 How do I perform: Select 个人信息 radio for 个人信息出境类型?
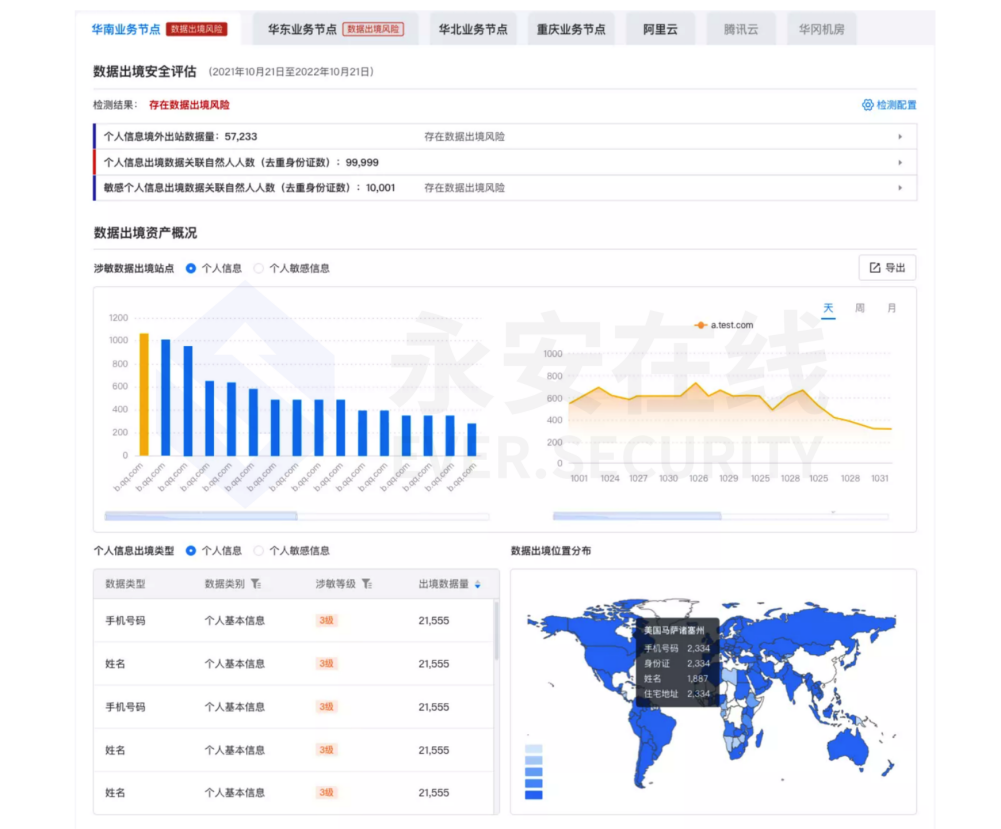(191, 551)
